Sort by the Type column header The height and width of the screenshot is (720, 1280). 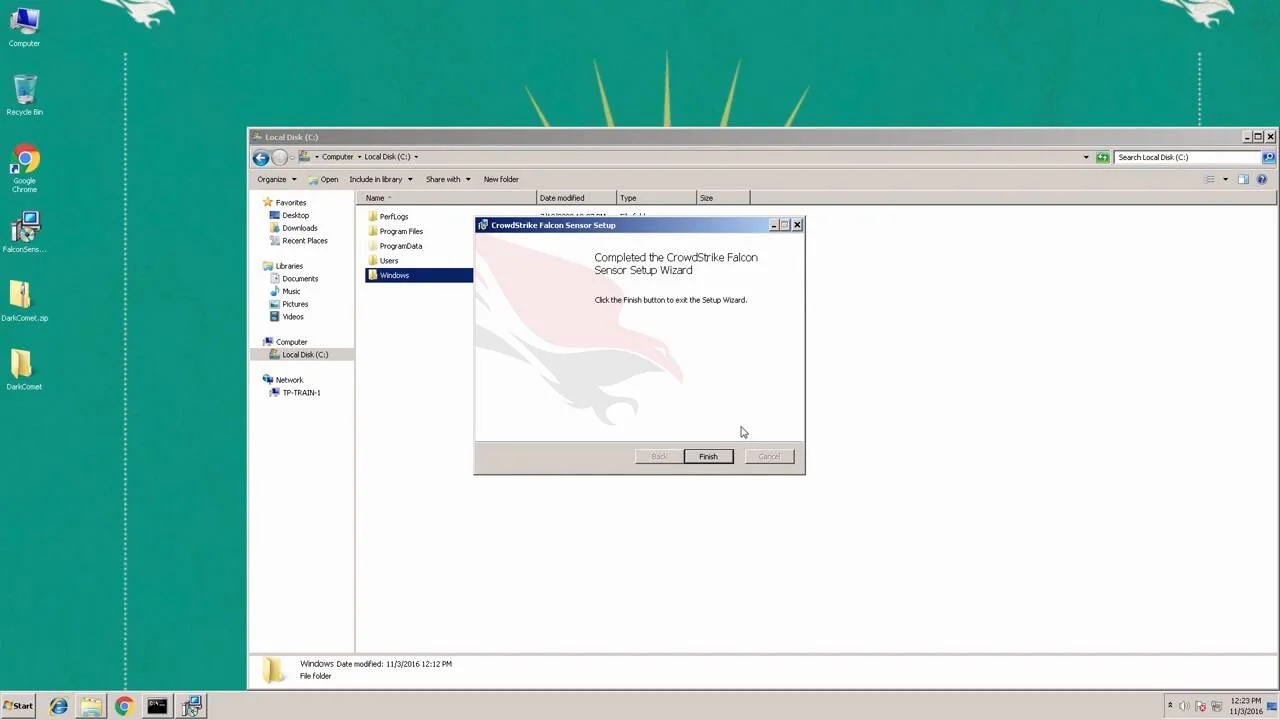pyautogui.click(x=656, y=198)
